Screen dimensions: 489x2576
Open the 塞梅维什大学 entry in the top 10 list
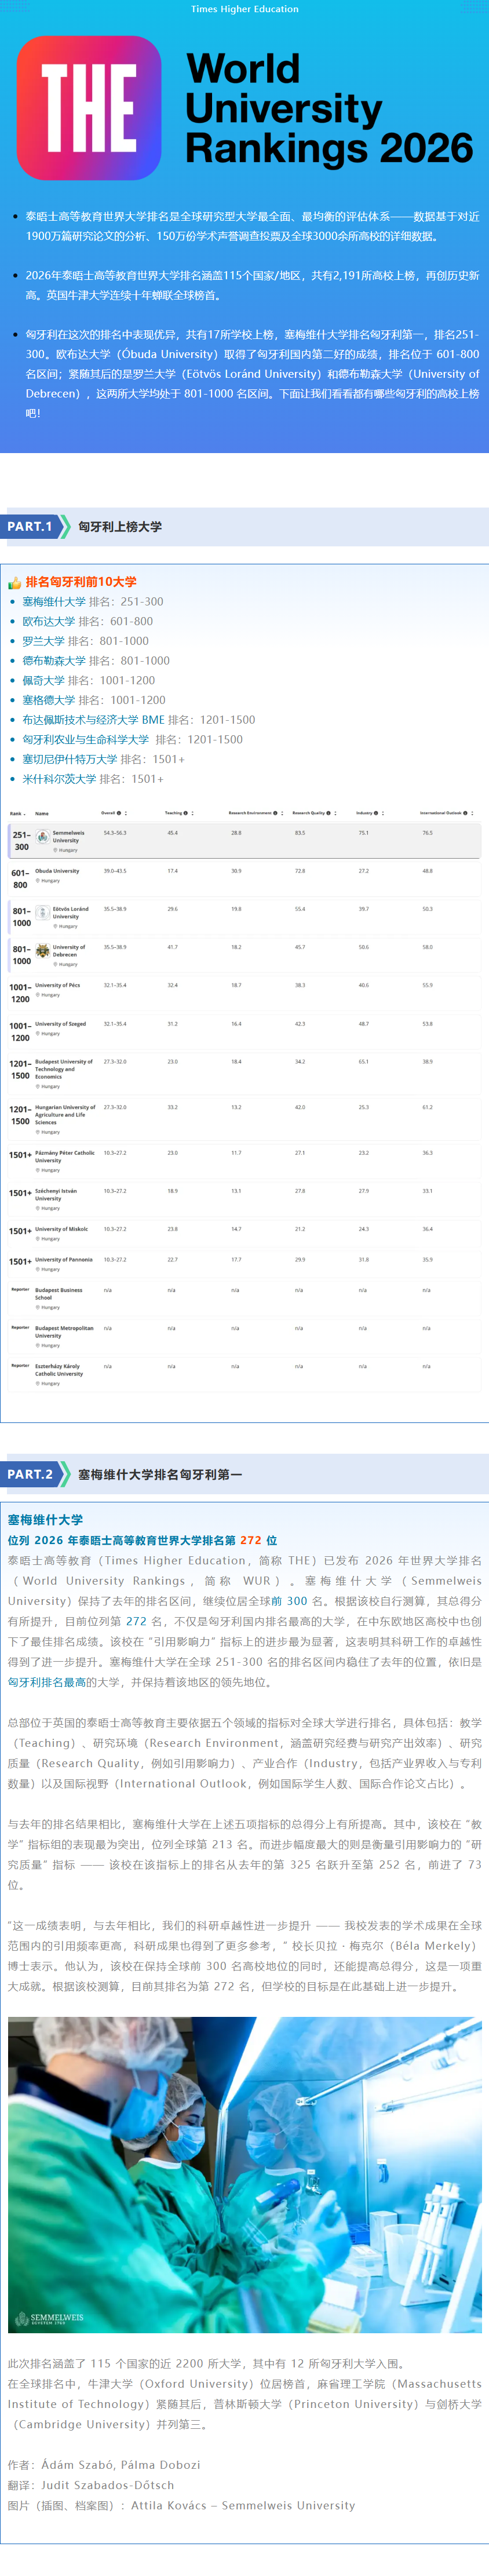point(54,602)
